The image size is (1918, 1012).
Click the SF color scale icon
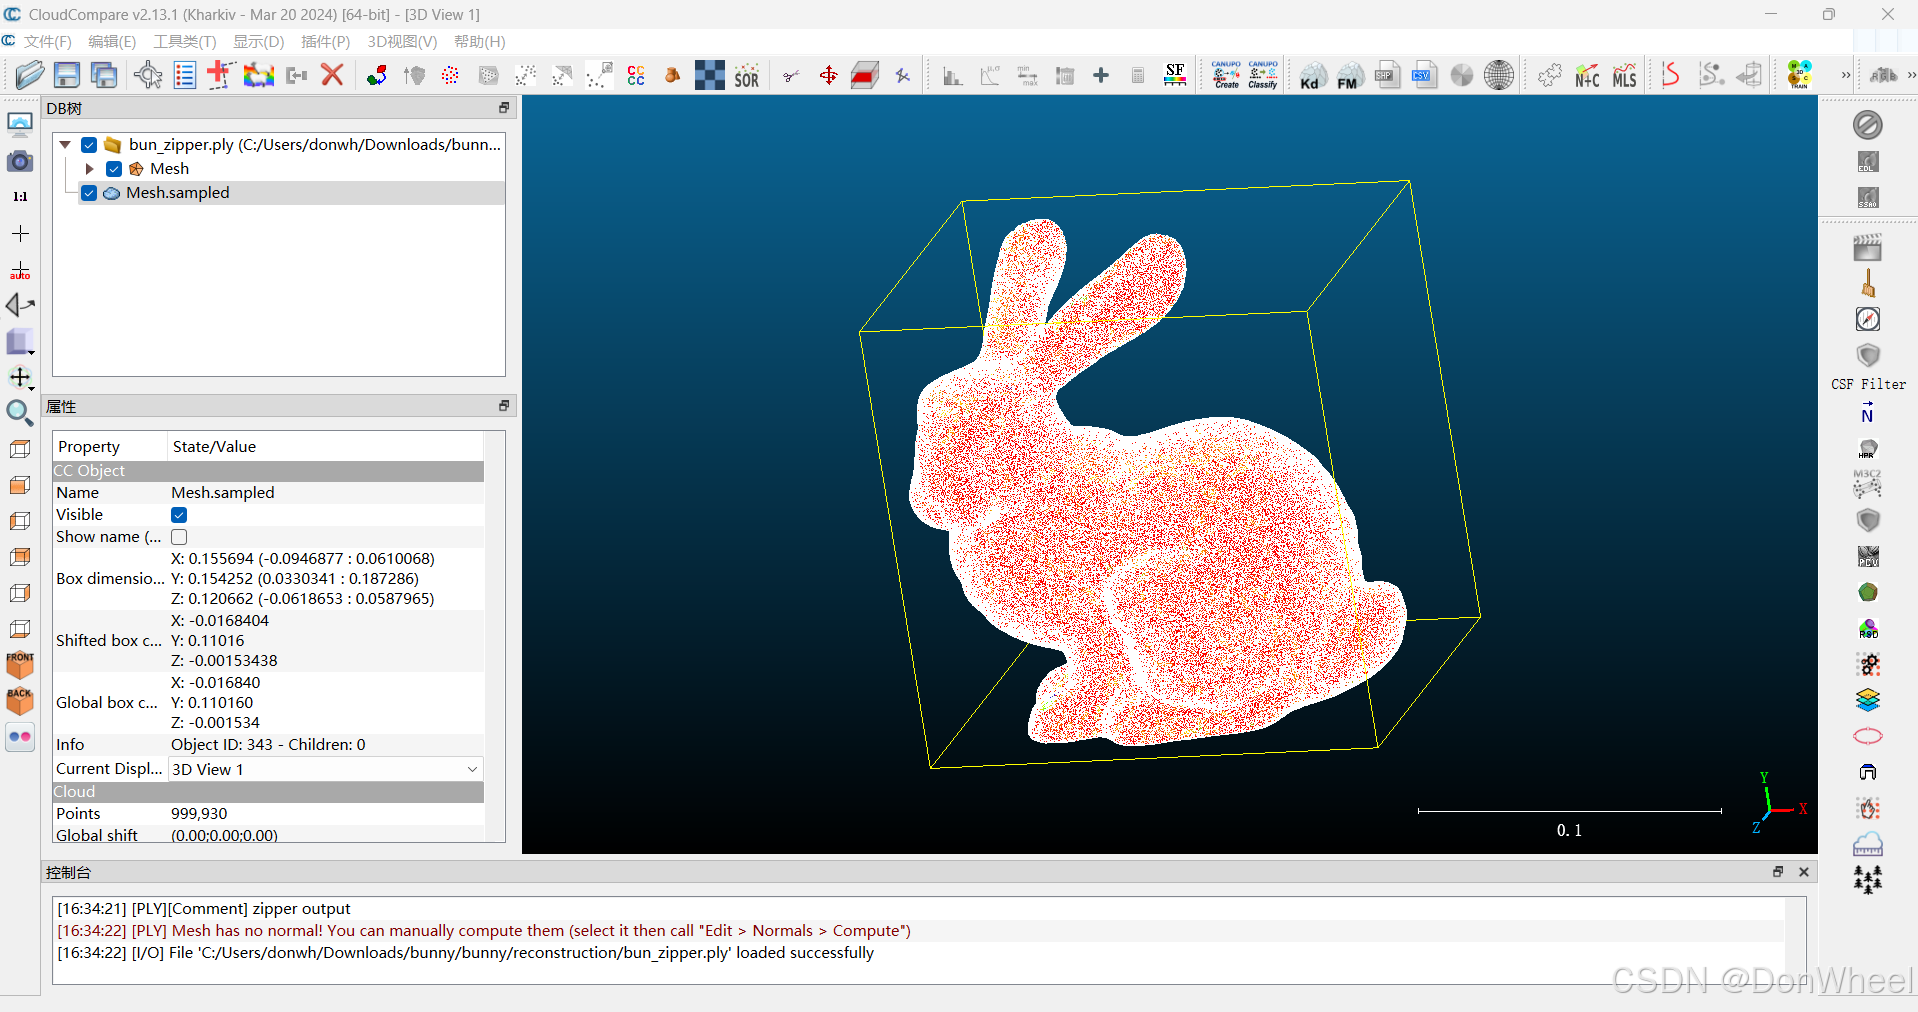tap(1175, 76)
